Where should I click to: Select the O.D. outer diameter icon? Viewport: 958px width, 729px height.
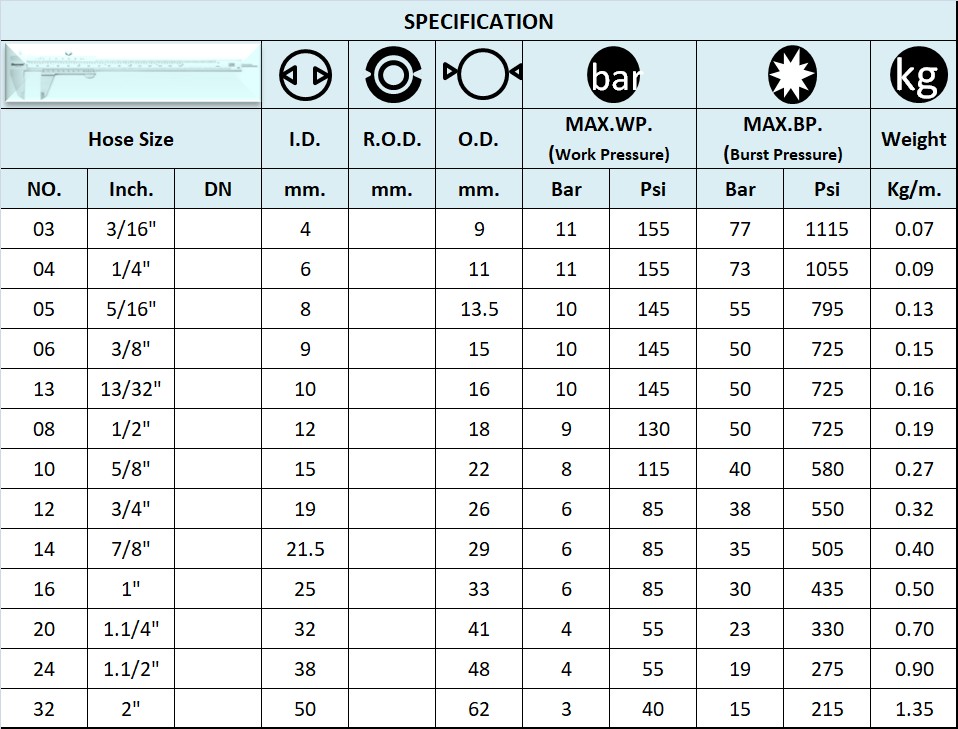pyautogui.click(x=478, y=72)
